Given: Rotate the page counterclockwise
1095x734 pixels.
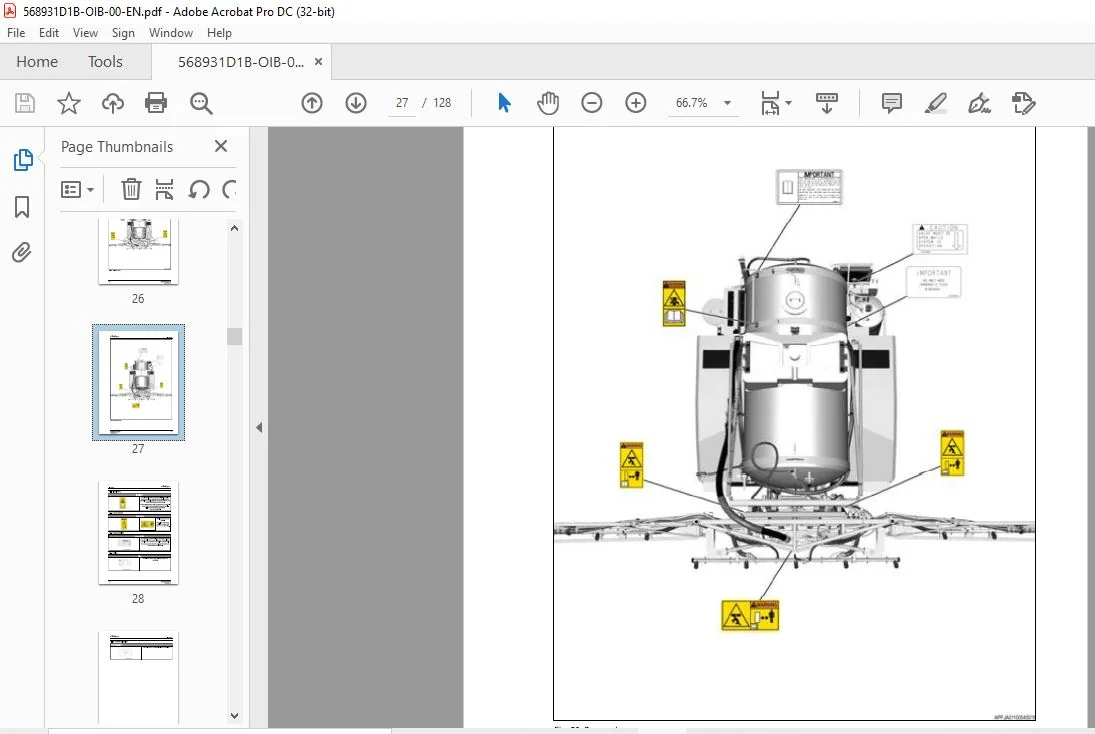Looking at the screenshot, I should pyautogui.click(x=199, y=189).
